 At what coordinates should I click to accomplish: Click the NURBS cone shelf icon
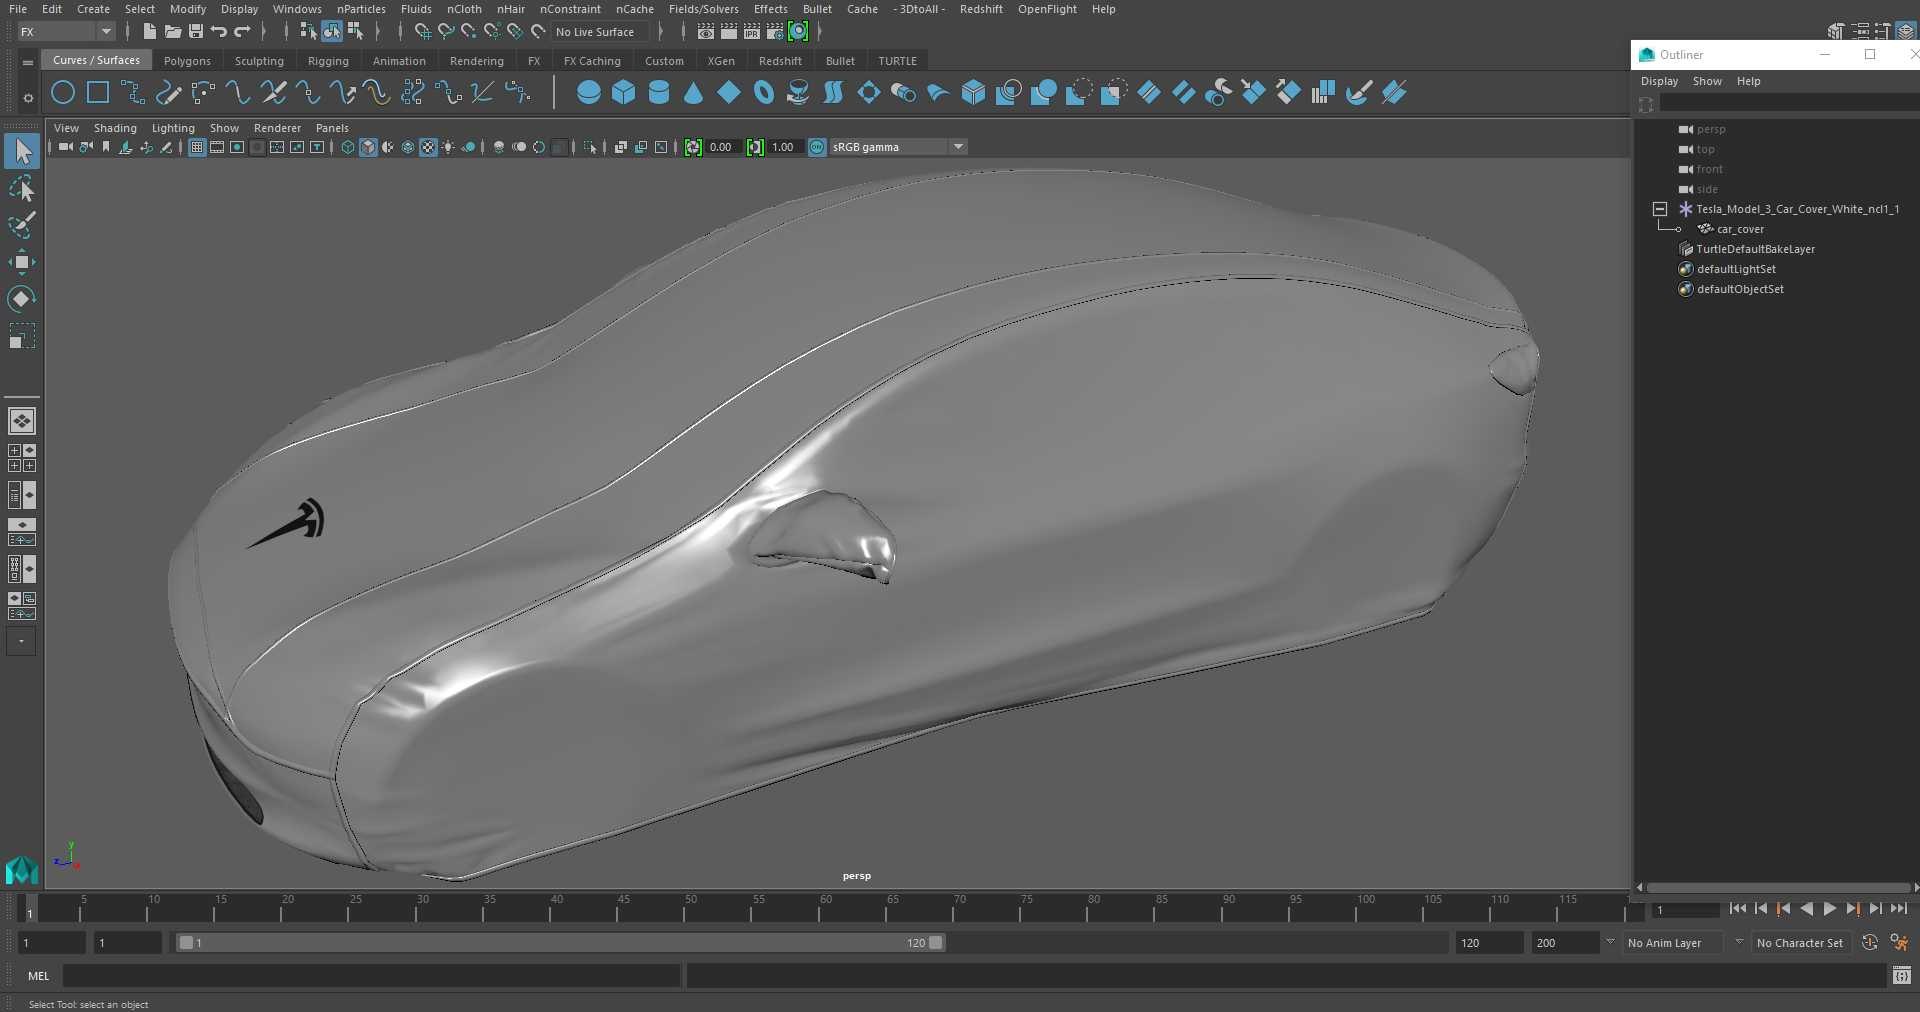click(x=694, y=93)
